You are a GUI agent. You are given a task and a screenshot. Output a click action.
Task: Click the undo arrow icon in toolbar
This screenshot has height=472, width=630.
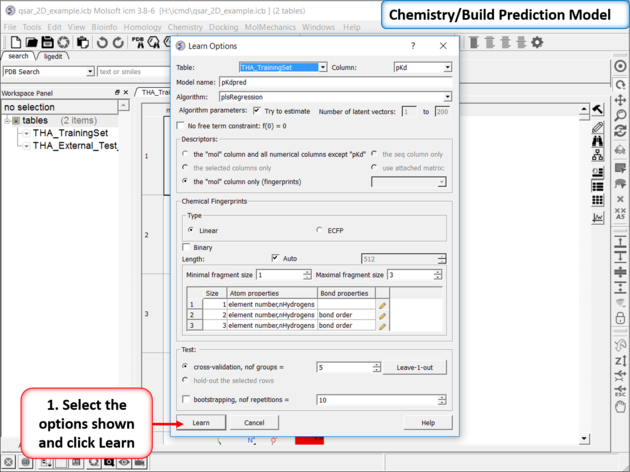pos(103,43)
